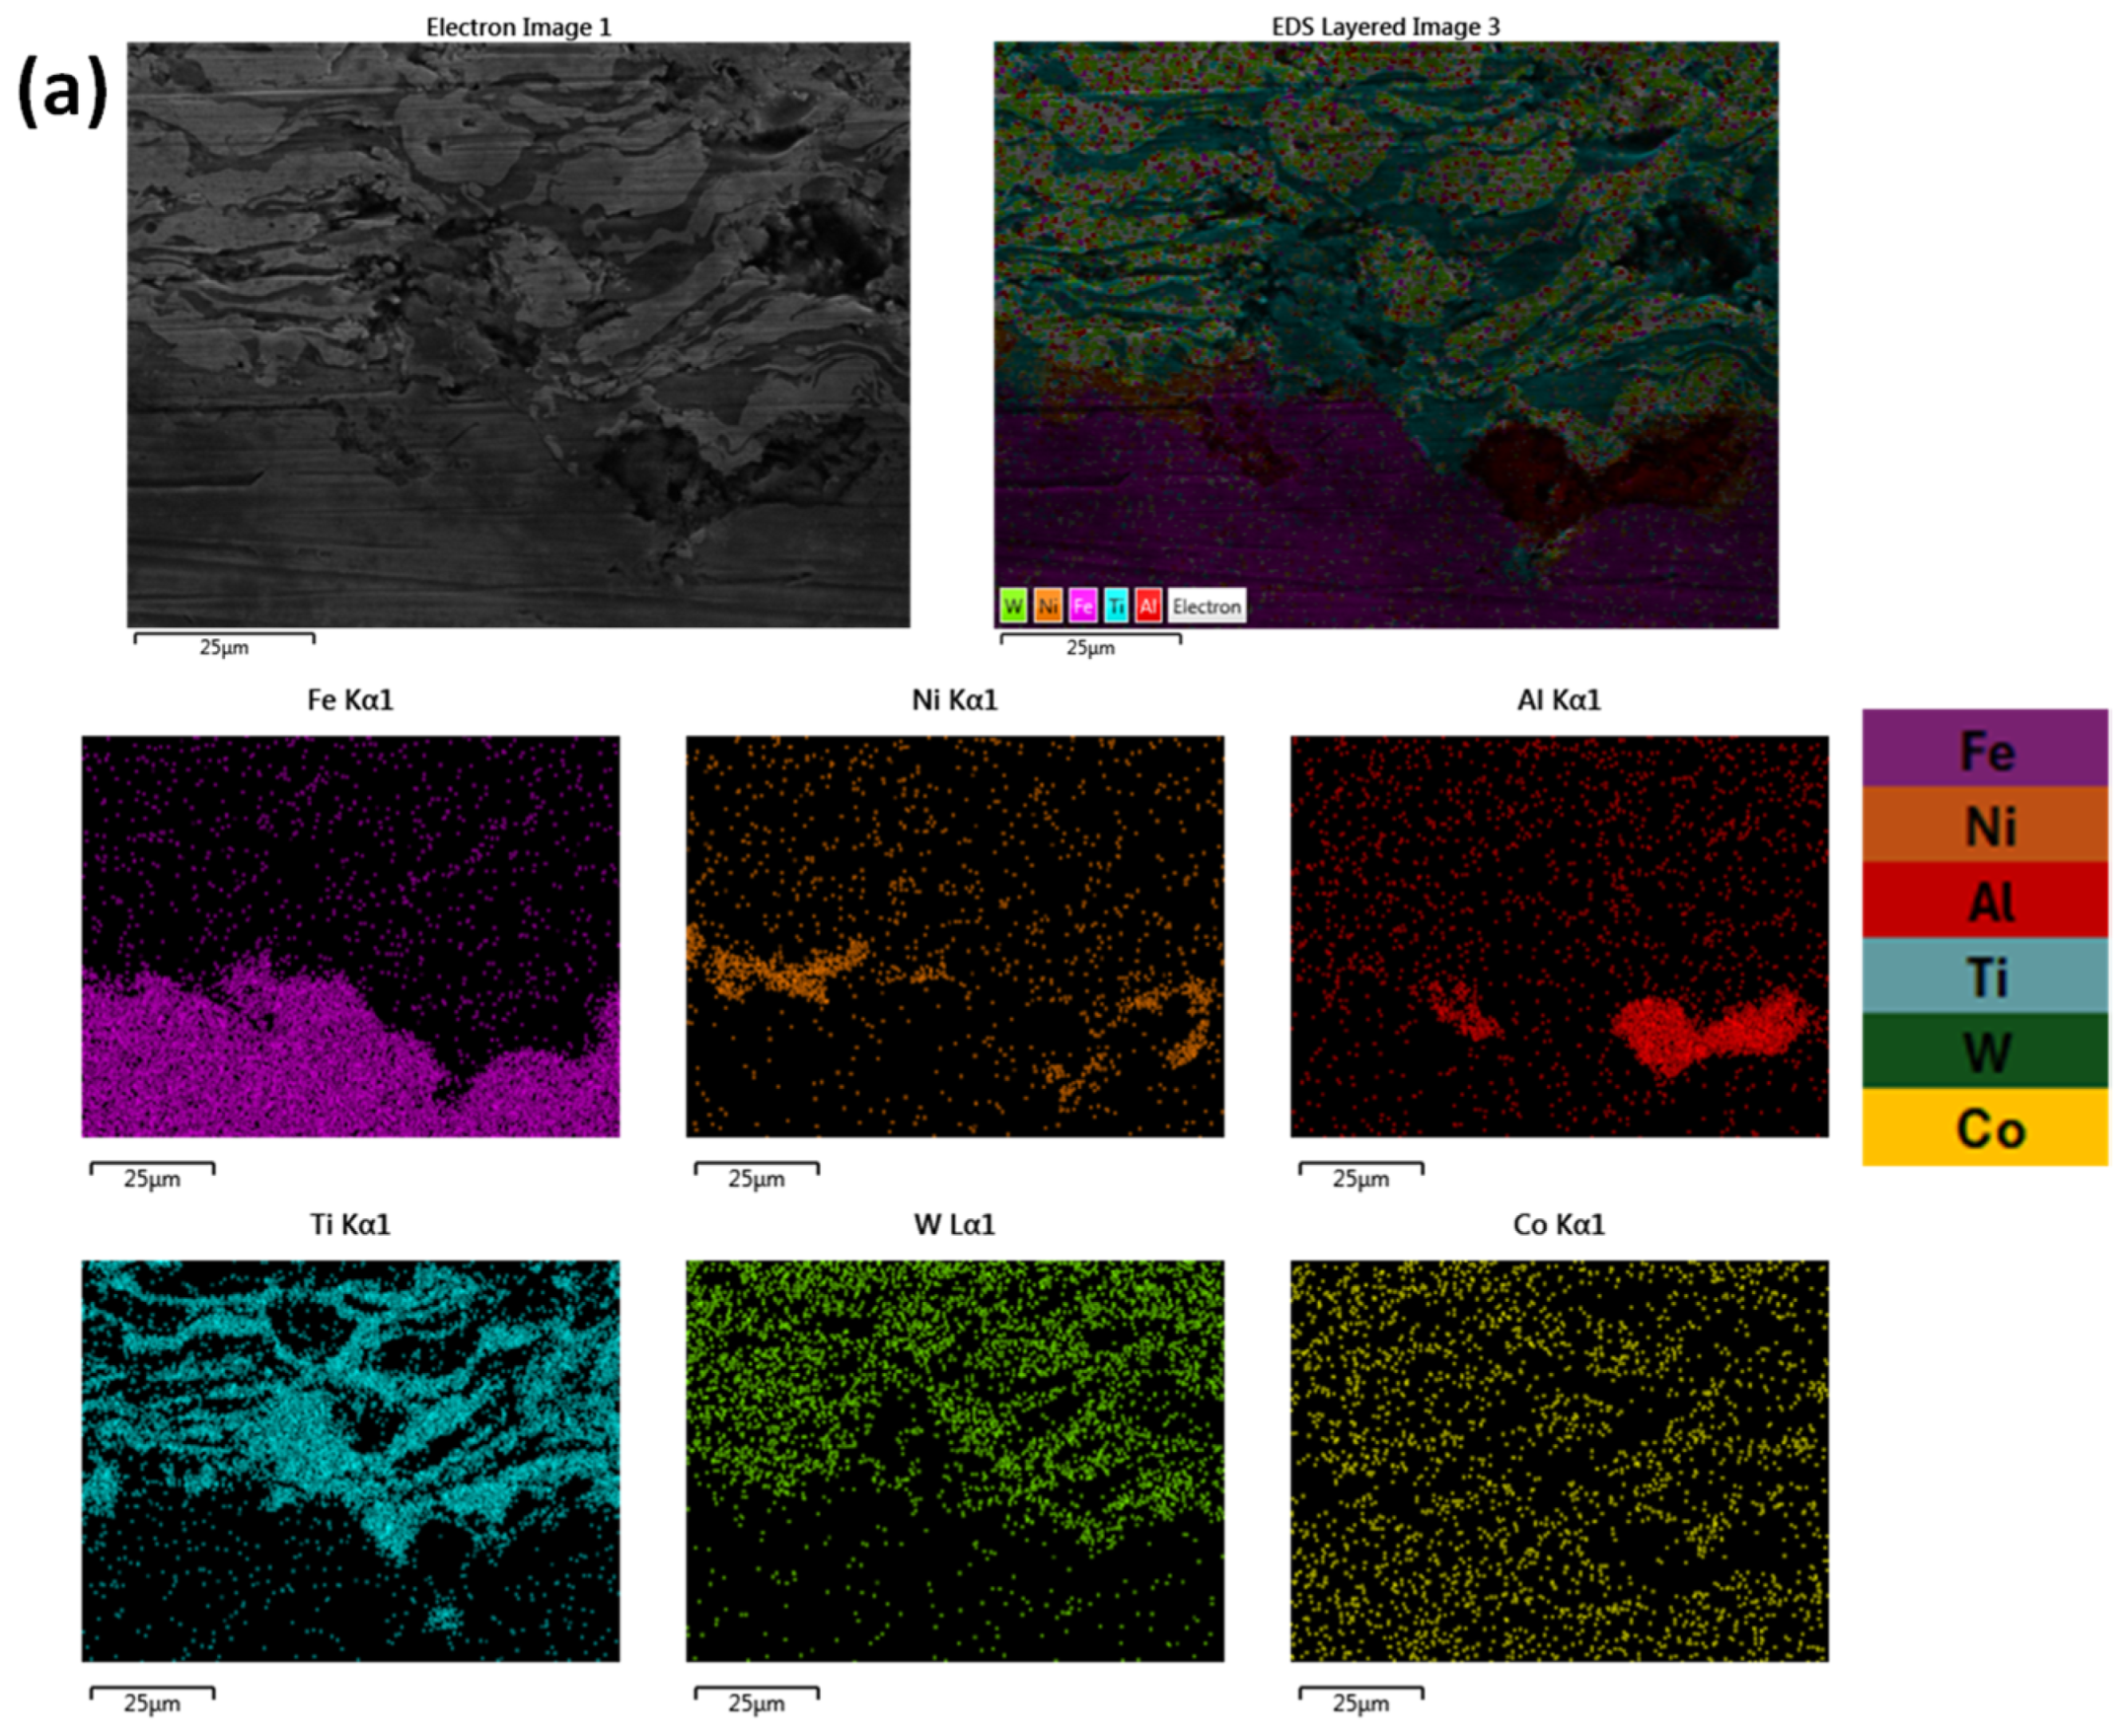Image resolution: width=2127 pixels, height=1736 pixels.
Task: Click the Al Kα1 map title
Action: point(1558,700)
